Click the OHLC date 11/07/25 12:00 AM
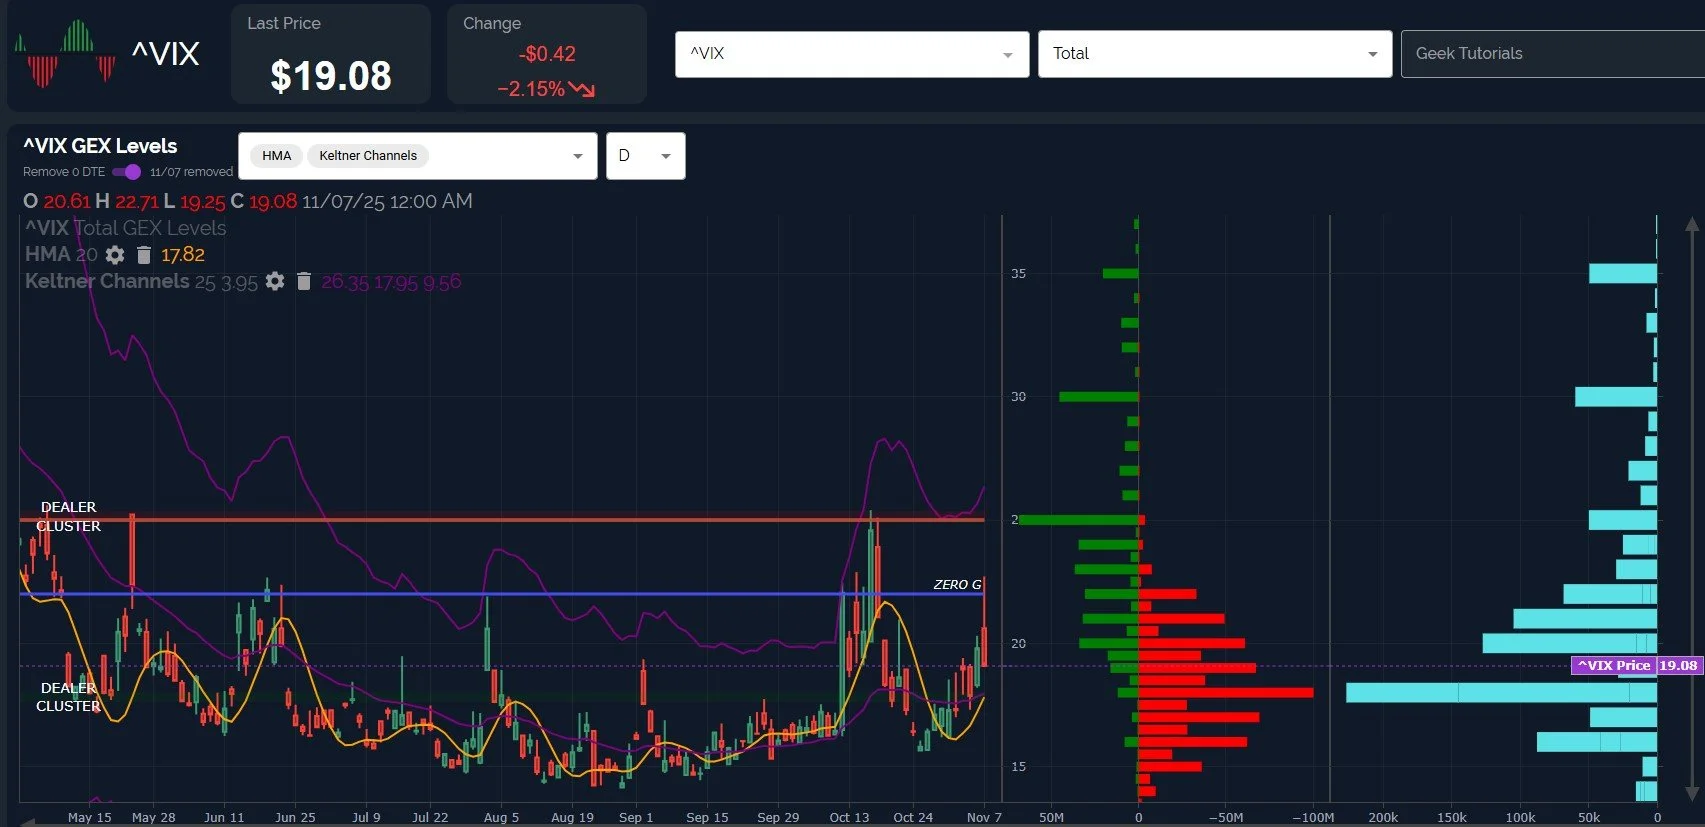The height and width of the screenshot is (827, 1705). tap(387, 201)
